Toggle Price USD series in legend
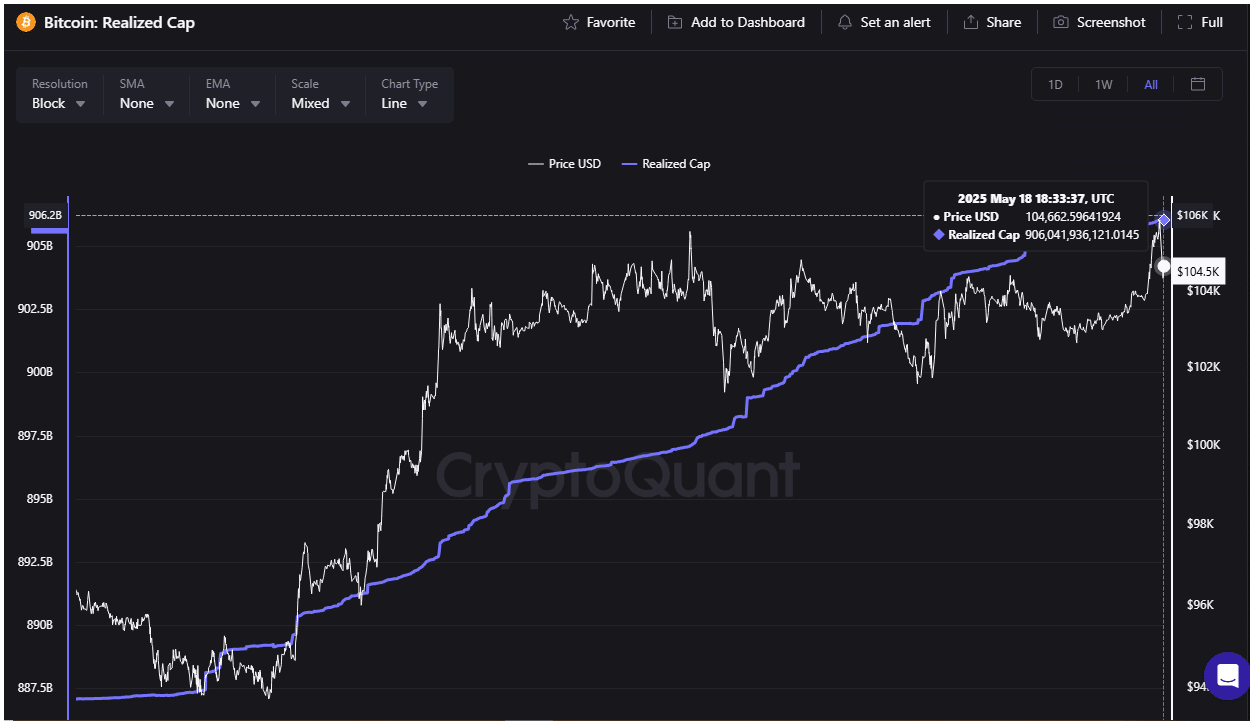This screenshot has width=1254, height=725. pyautogui.click(x=565, y=164)
